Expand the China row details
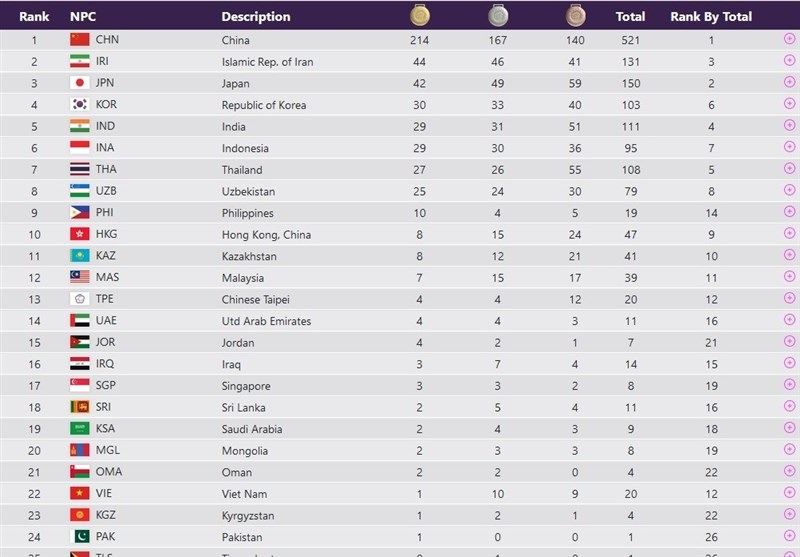 [x=790, y=40]
